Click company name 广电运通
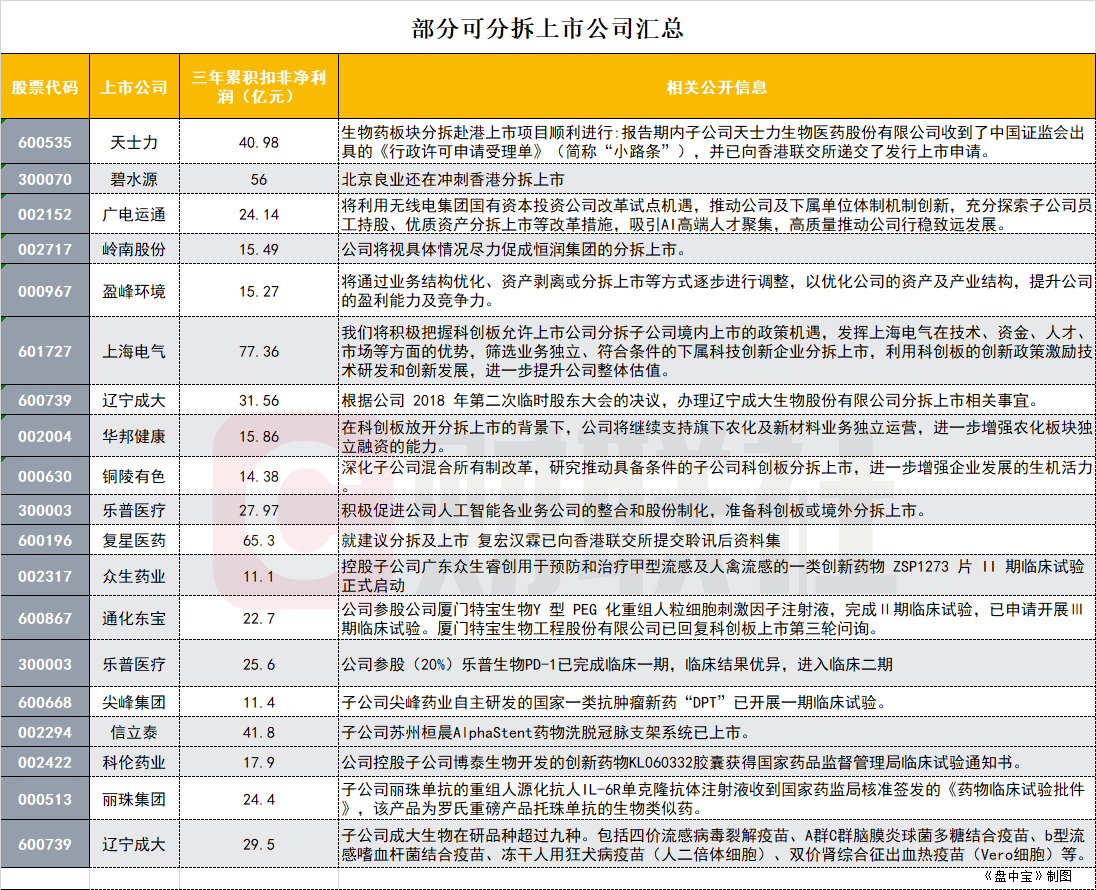Screen dimensions: 1096x890 [134, 214]
